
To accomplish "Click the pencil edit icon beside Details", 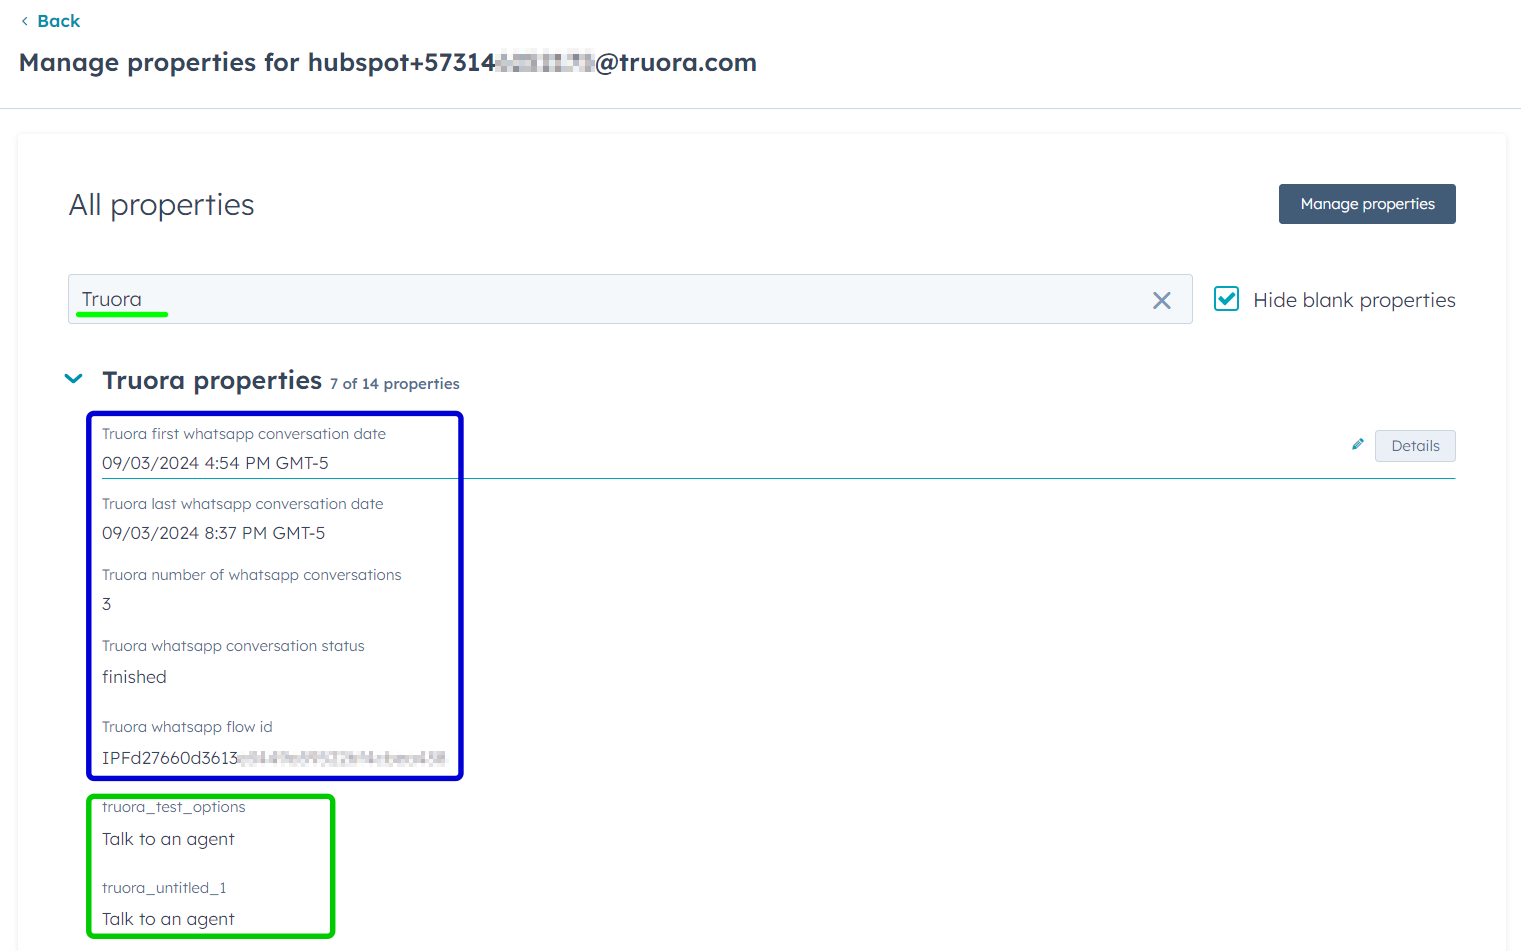I will point(1357,444).
